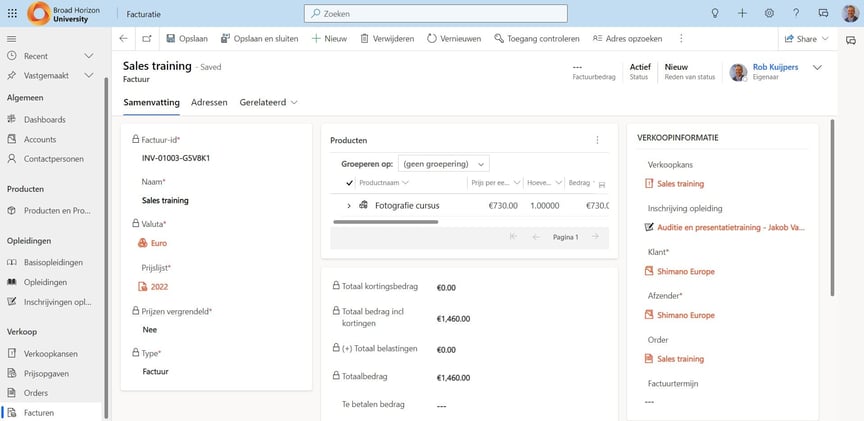Viewport: 864px width, 421px height.
Task: Open Afzender Shimano Europe link
Action: pos(685,315)
